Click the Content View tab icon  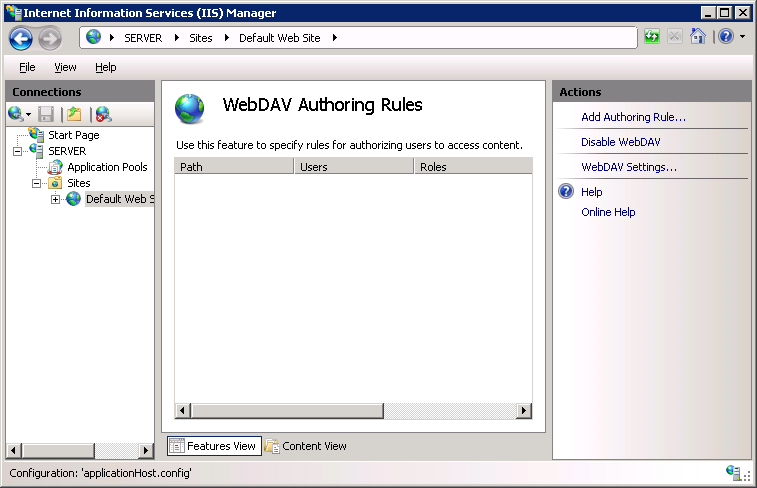pos(272,446)
